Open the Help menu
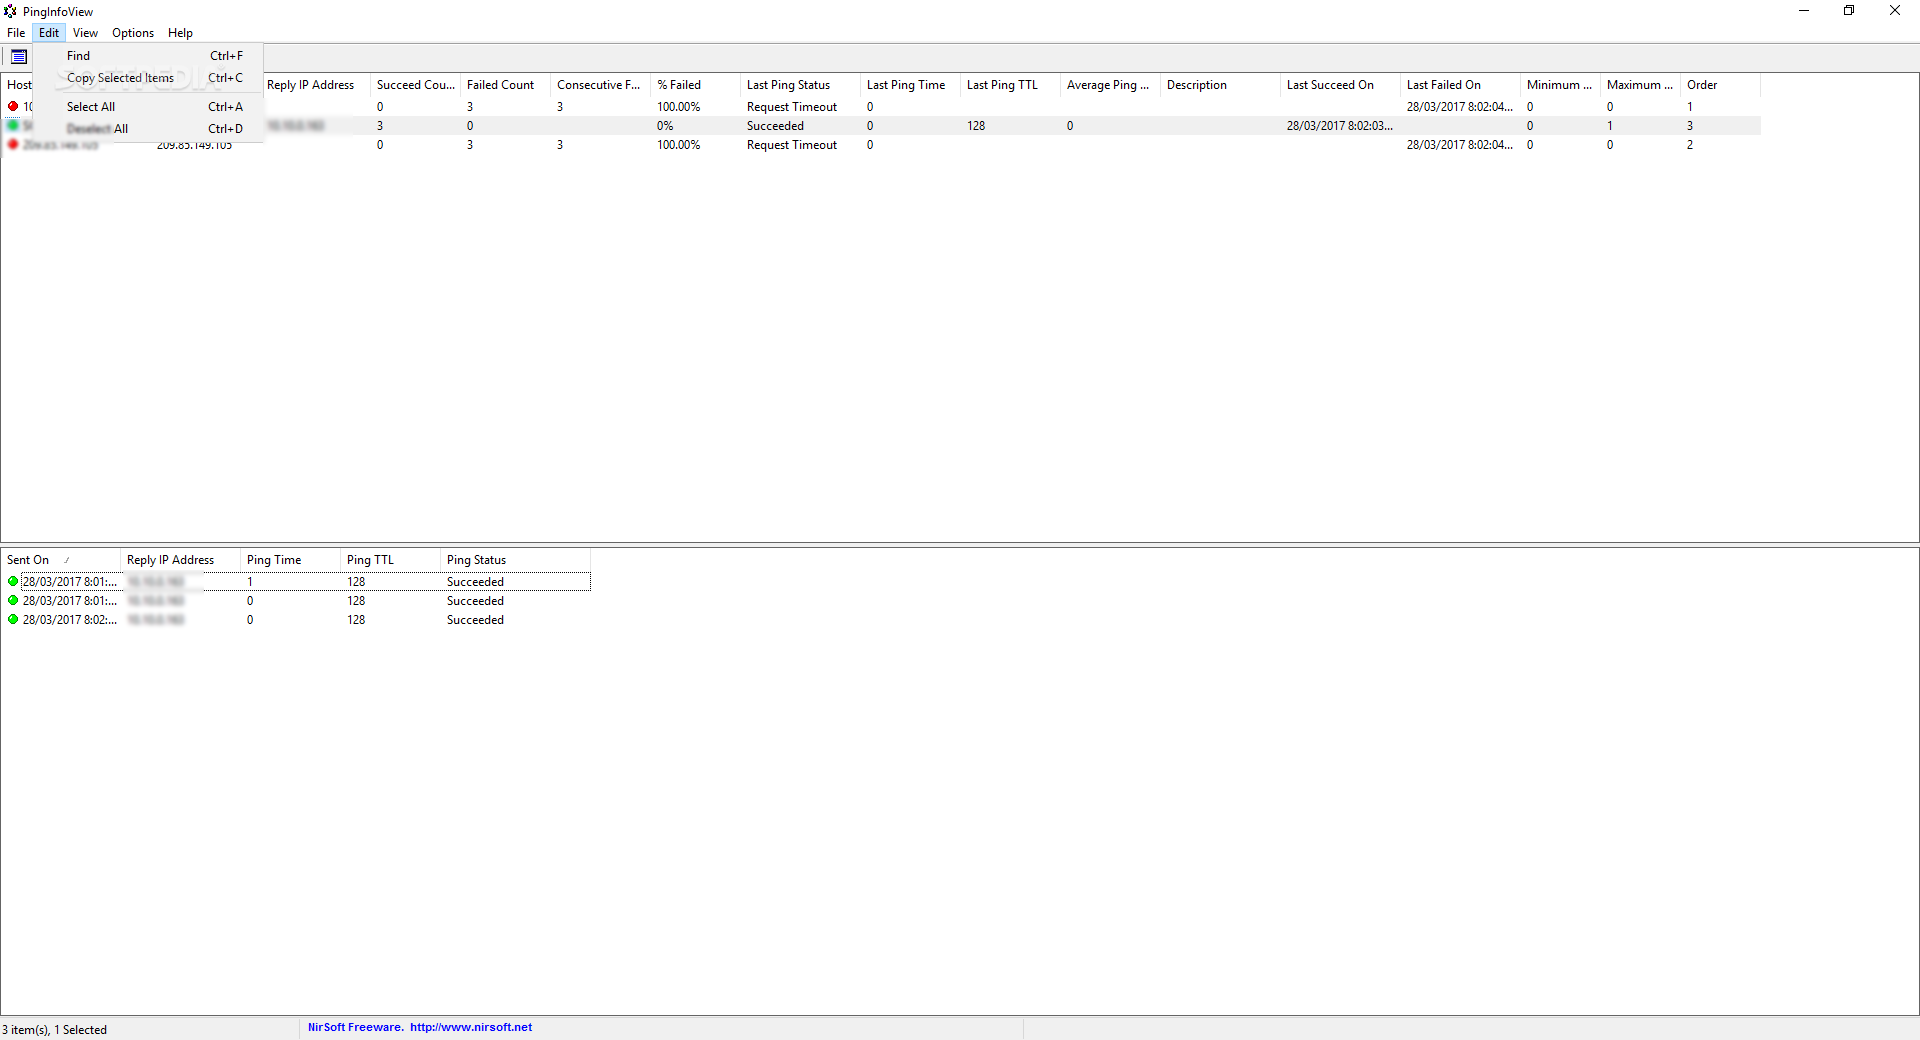This screenshot has width=1920, height=1040. tap(180, 33)
